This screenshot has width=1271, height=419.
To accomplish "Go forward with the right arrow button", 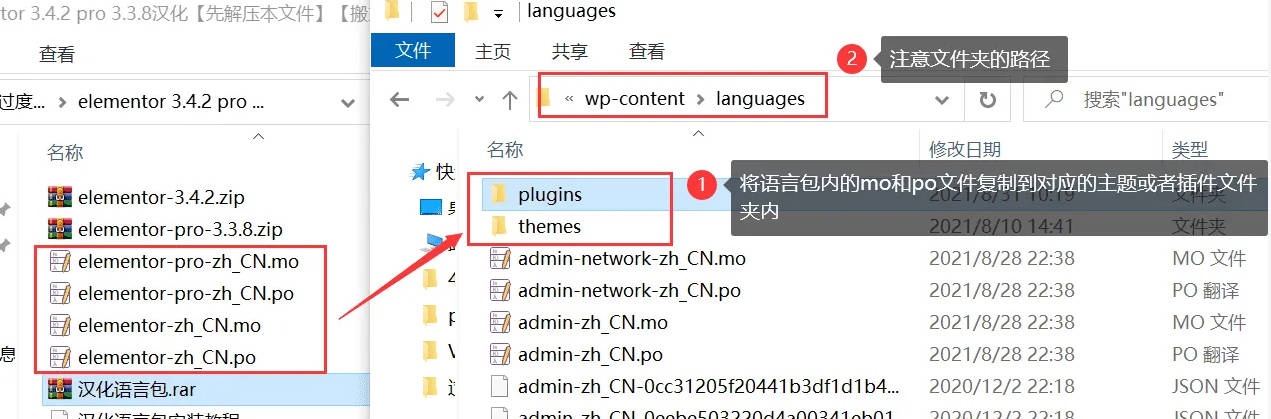I will (446, 99).
